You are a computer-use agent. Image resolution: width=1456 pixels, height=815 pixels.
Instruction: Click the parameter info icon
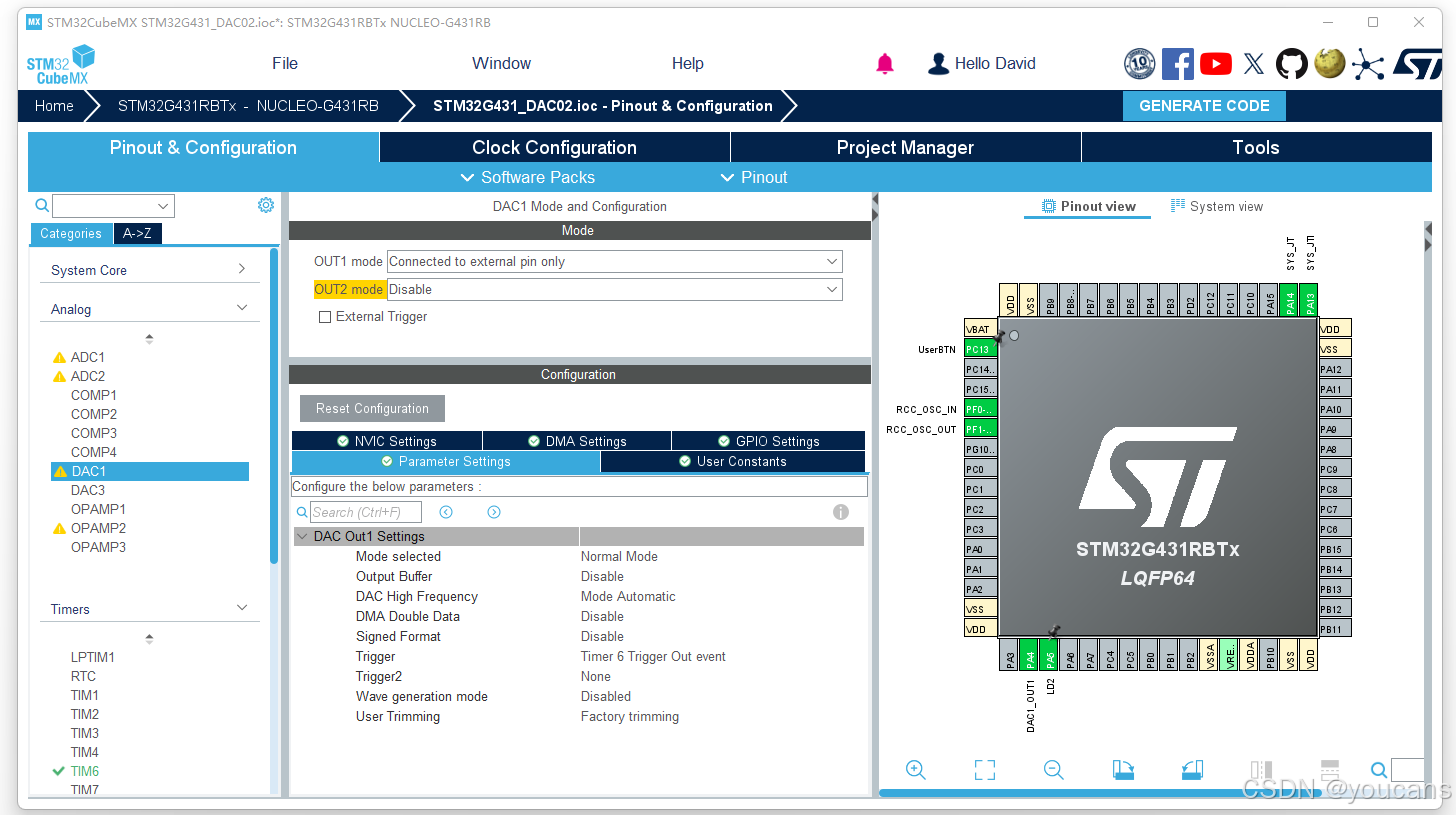[x=841, y=512]
